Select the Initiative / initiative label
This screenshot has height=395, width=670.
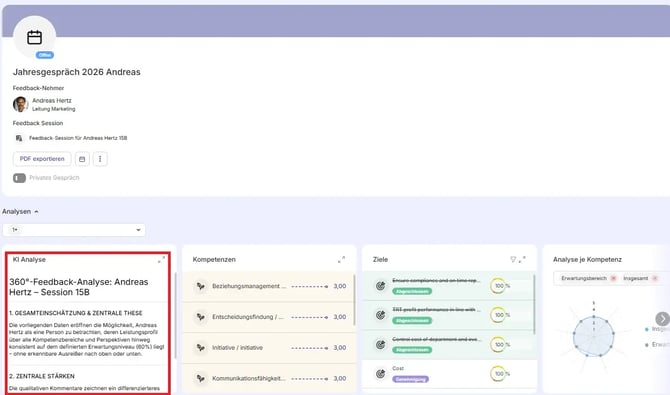(237, 348)
